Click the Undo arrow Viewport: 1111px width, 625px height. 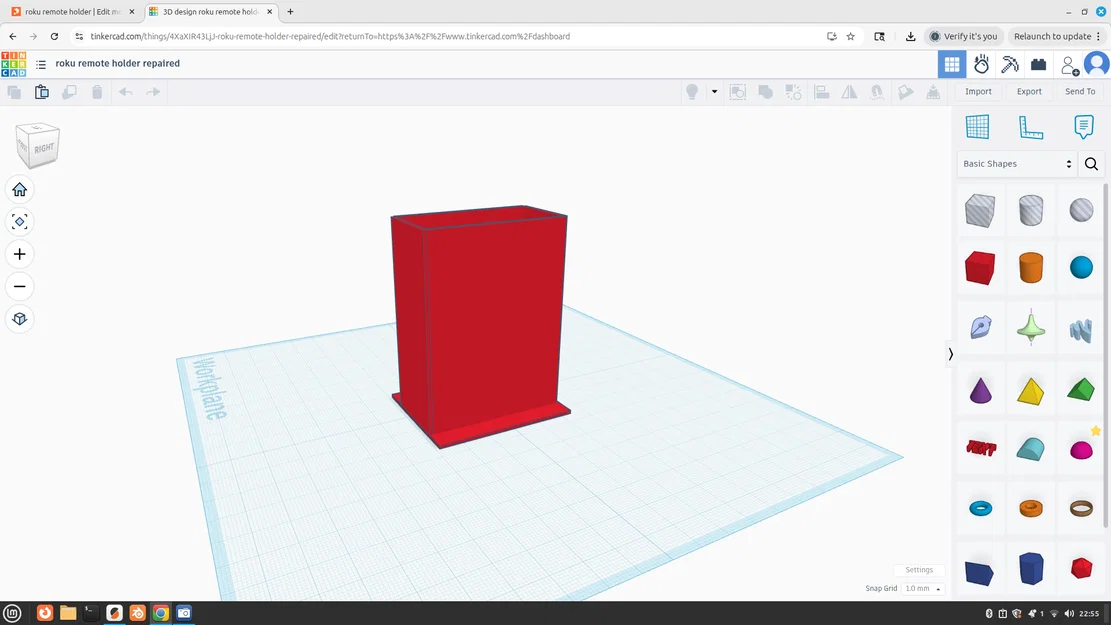click(x=125, y=92)
